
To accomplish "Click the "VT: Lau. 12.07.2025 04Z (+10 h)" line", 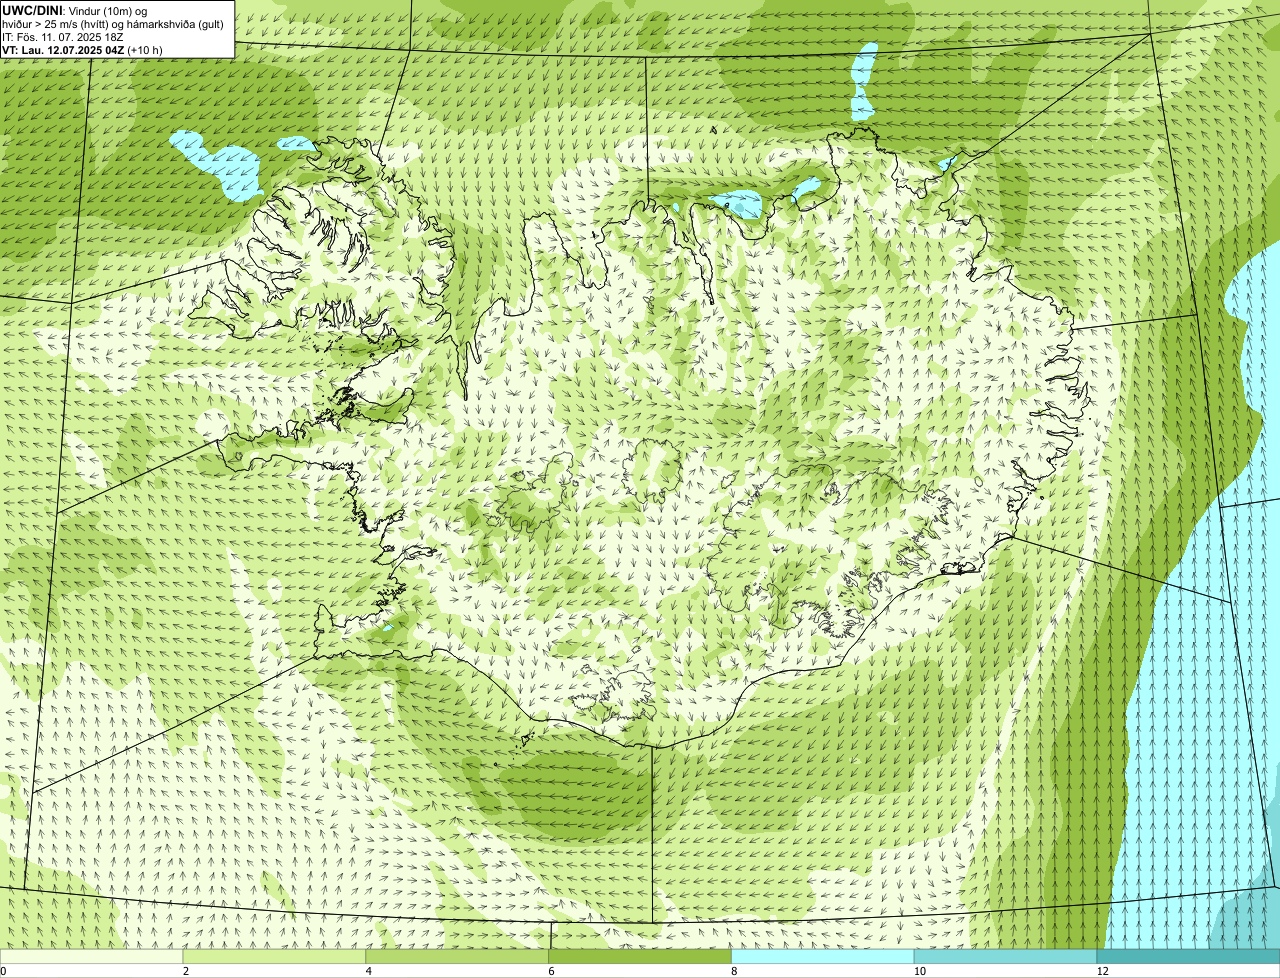I will pos(82,50).
